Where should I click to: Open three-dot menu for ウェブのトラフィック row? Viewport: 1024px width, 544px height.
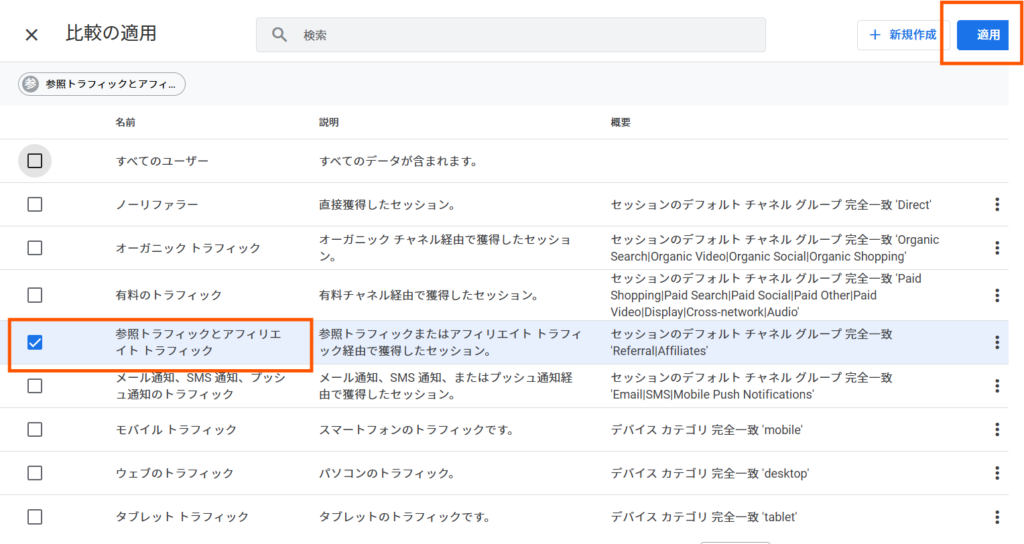pos(996,473)
